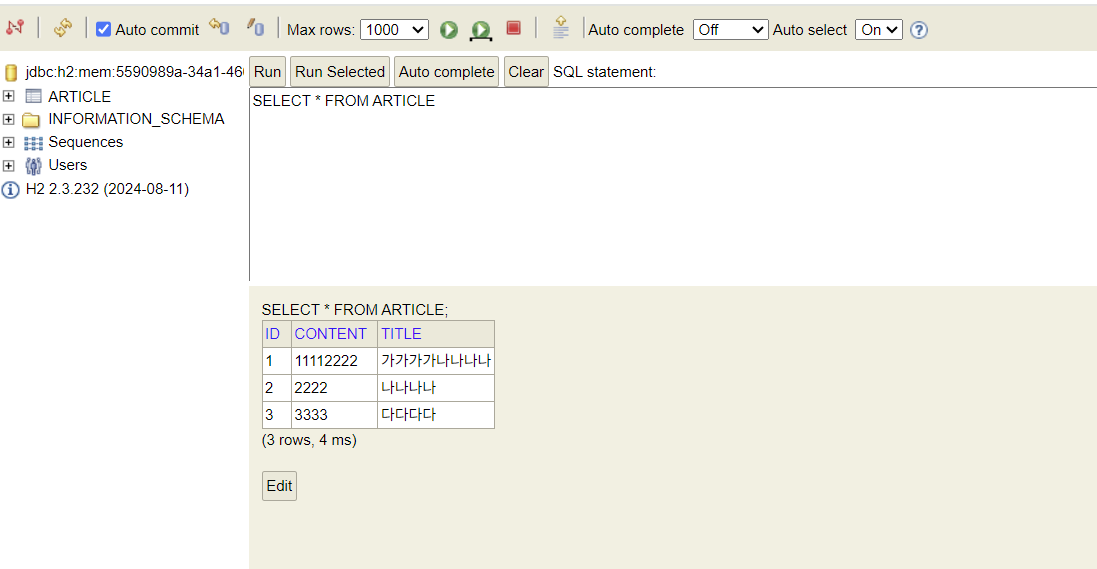Screen dimensions: 1097x569
Task: Click the title cell 가가가가나나나나
Action: pyautogui.click(x=436, y=361)
